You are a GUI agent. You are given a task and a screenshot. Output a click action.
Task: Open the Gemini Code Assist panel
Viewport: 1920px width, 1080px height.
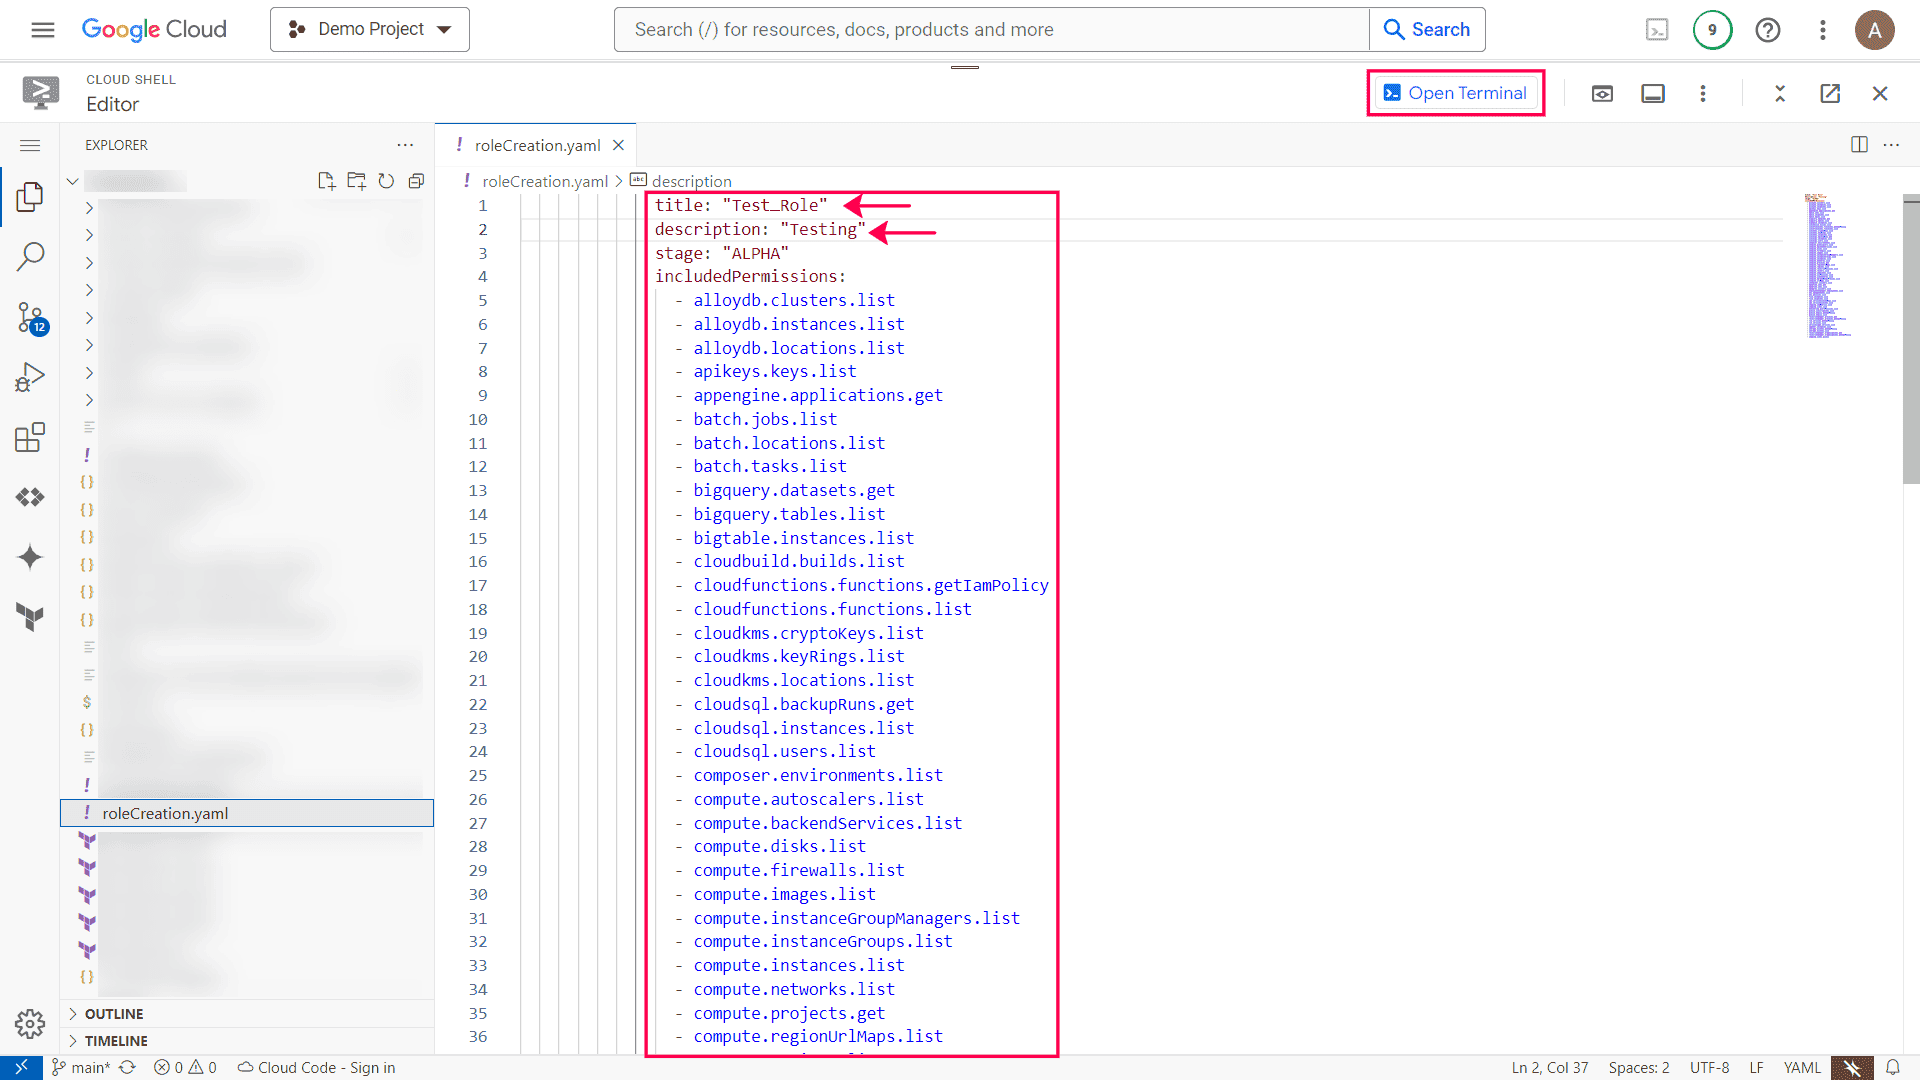pyautogui.click(x=29, y=557)
